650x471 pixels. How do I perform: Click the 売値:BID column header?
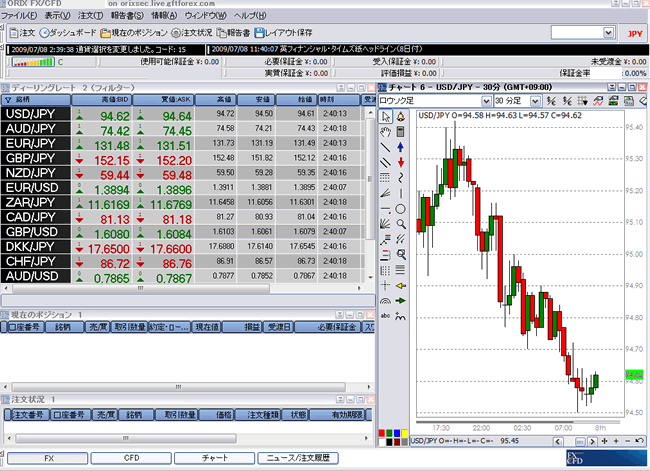point(102,100)
